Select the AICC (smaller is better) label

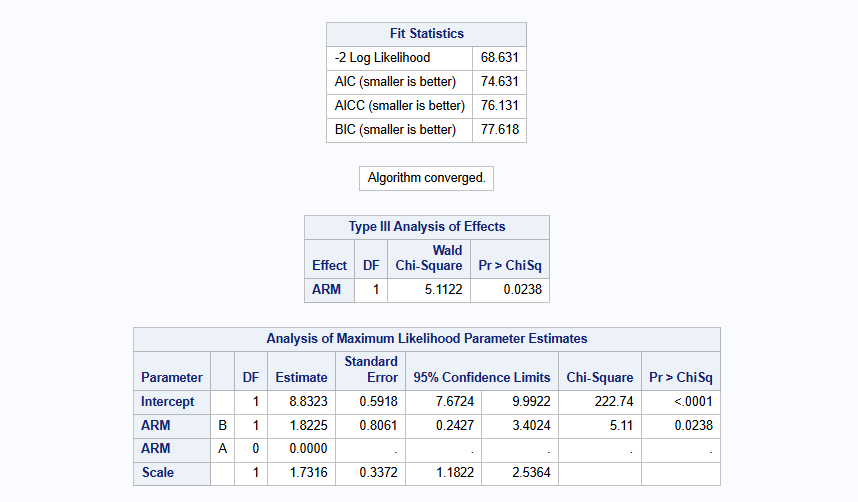pos(399,106)
